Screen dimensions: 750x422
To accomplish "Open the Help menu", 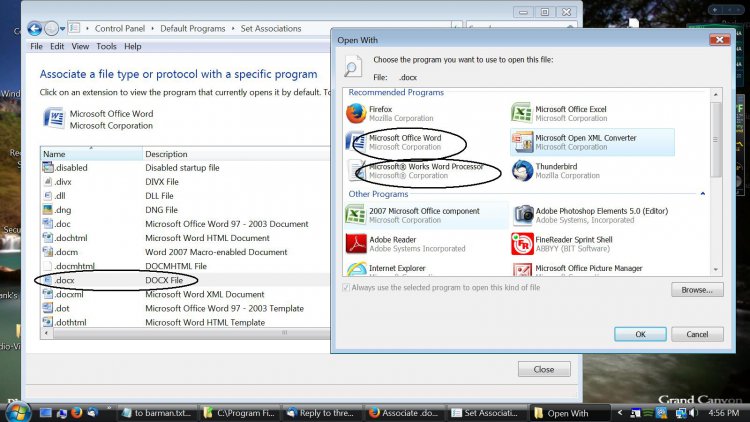I will click(x=132, y=46).
